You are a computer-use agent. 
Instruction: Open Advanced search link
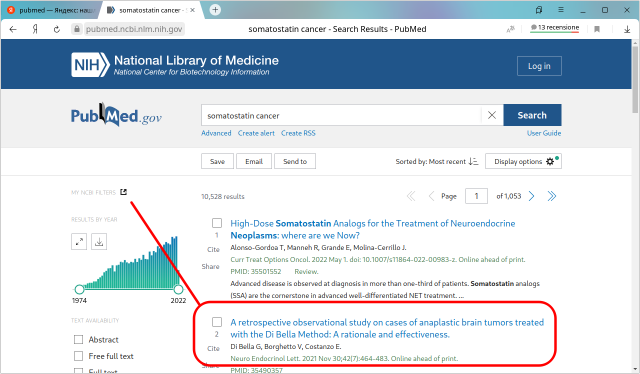(216, 133)
